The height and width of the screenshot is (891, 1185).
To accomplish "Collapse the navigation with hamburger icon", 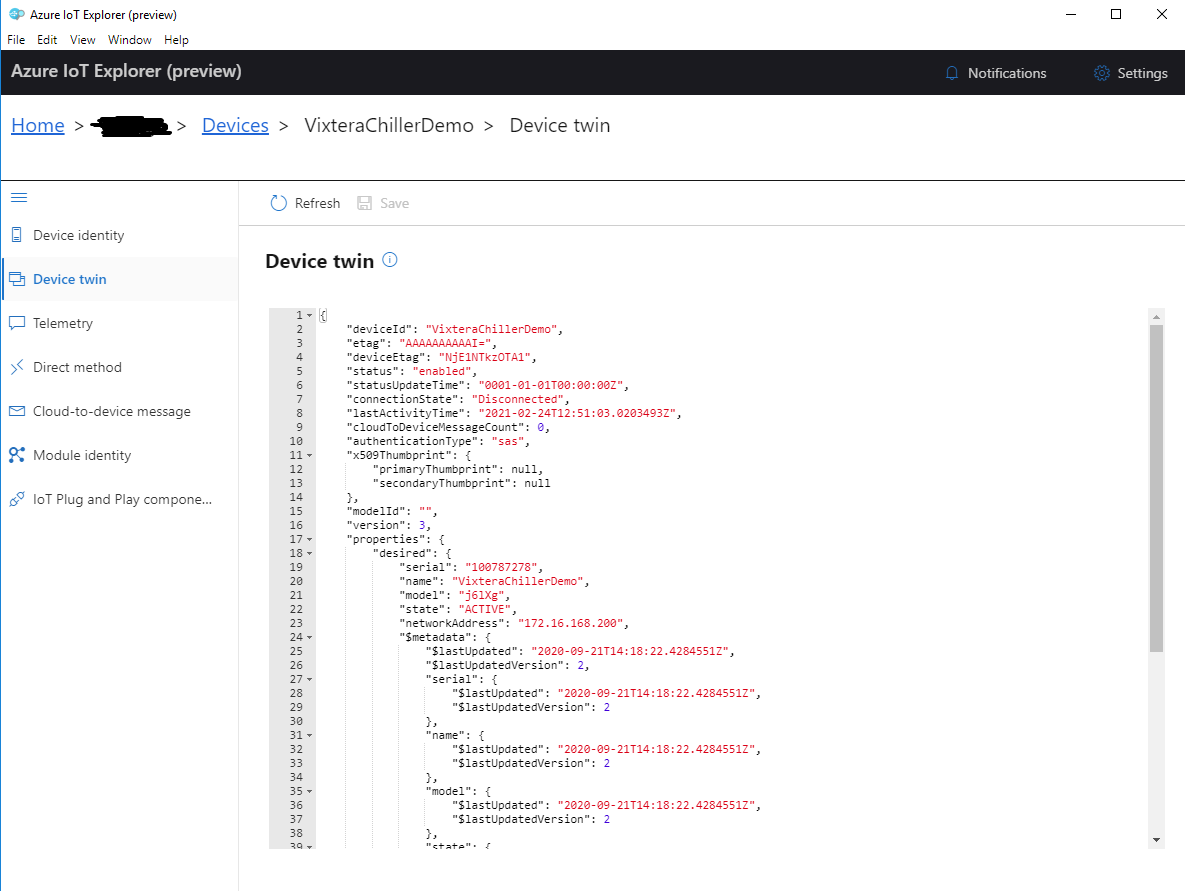I will coord(19,197).
